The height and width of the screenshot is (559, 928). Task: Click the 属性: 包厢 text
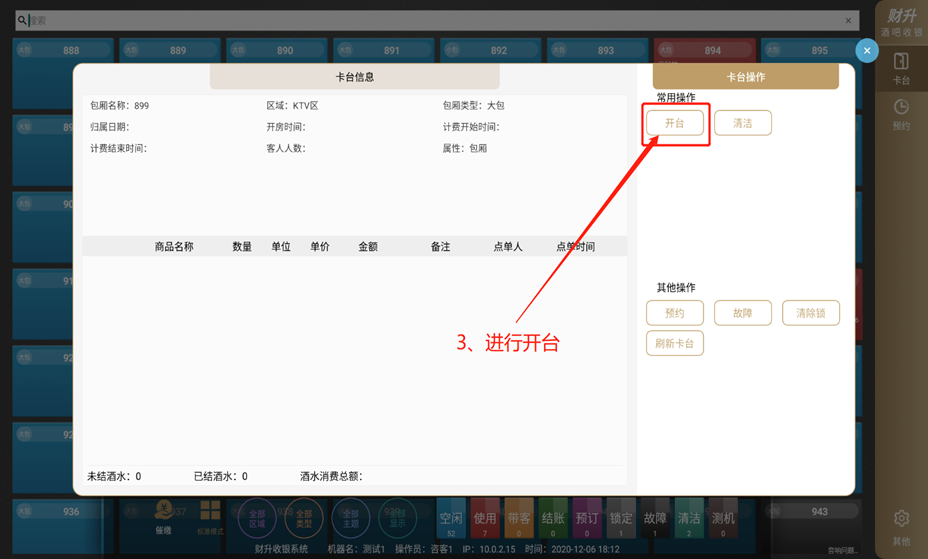[465, 148]
